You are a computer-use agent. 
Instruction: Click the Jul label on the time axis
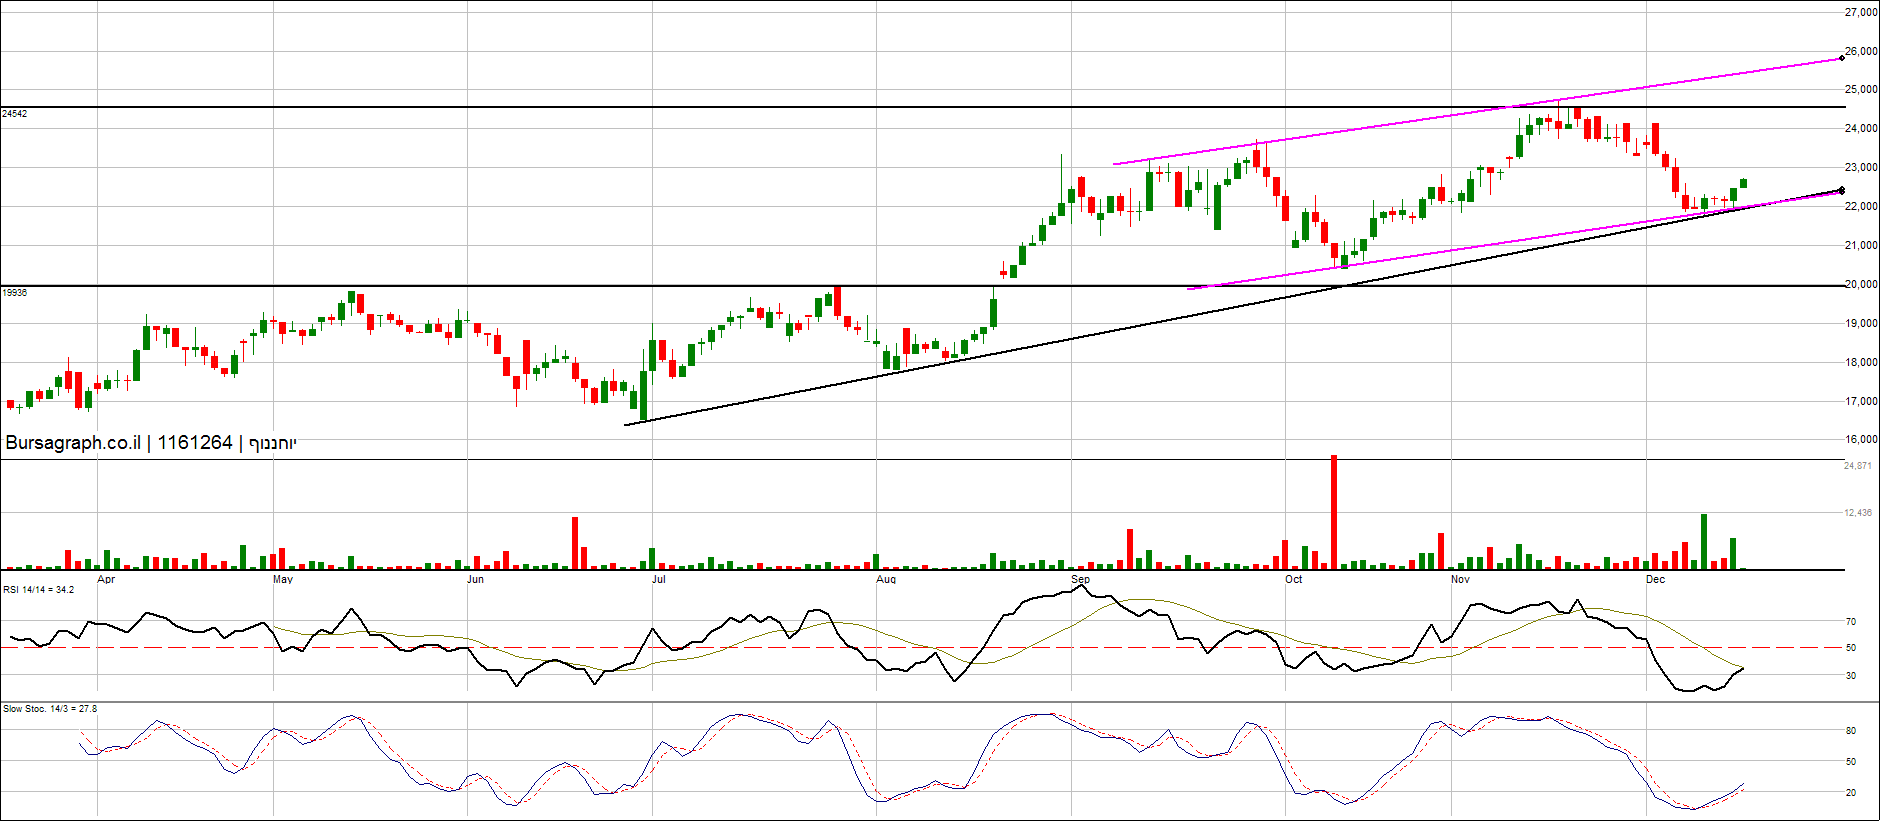[659, 580]
